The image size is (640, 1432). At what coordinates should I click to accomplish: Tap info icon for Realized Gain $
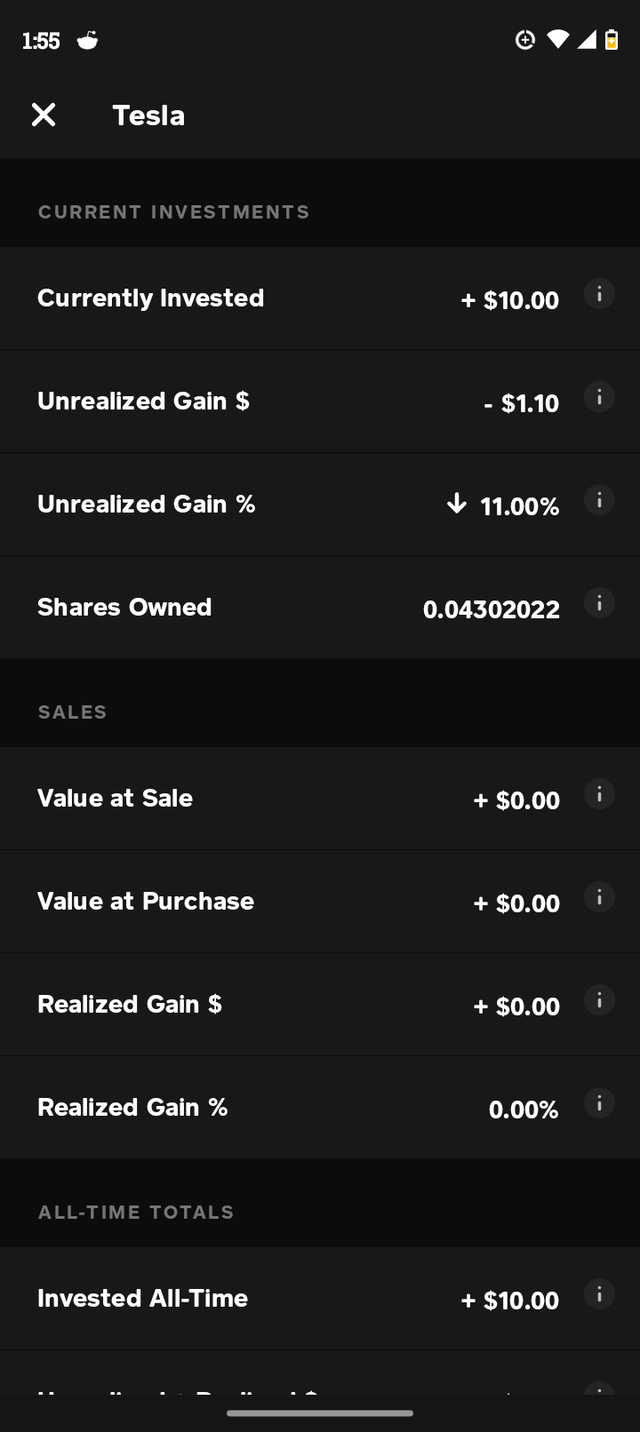pyautogui.click(x=599, y=1000)
